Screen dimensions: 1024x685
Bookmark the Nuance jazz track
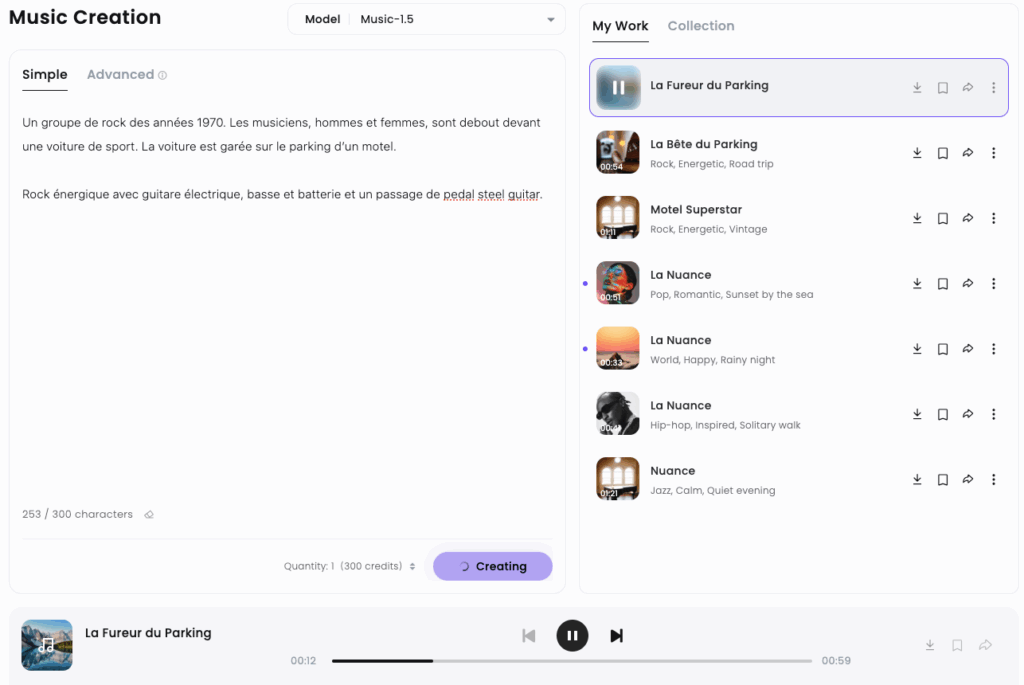coord(942,480)
